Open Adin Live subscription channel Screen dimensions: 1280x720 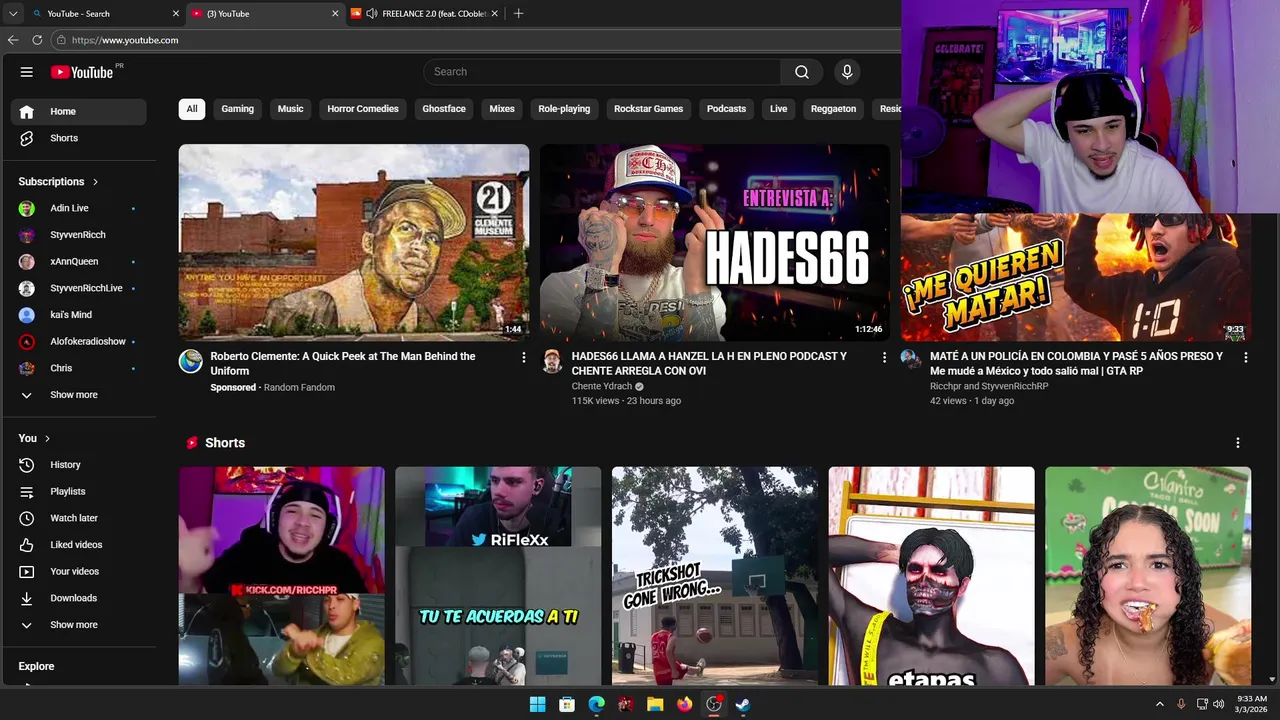79,208
